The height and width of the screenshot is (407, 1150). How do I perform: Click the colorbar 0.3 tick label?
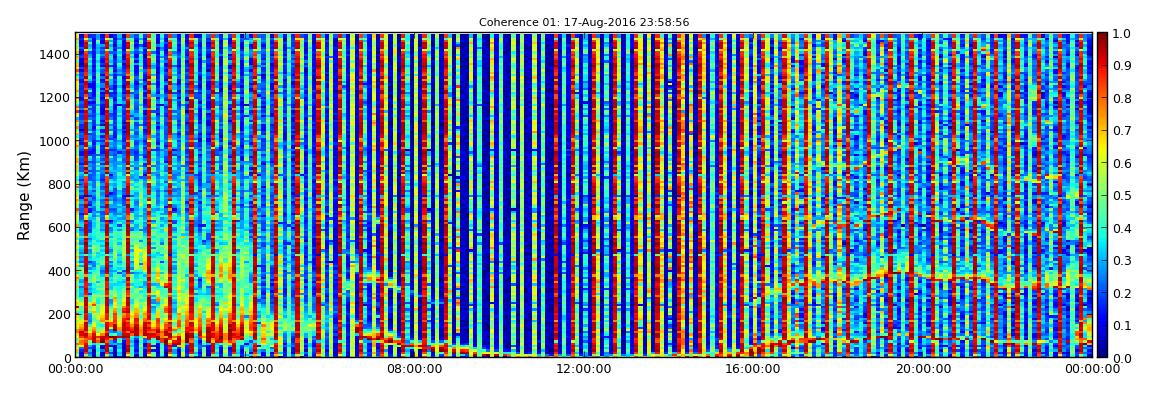1121,260
